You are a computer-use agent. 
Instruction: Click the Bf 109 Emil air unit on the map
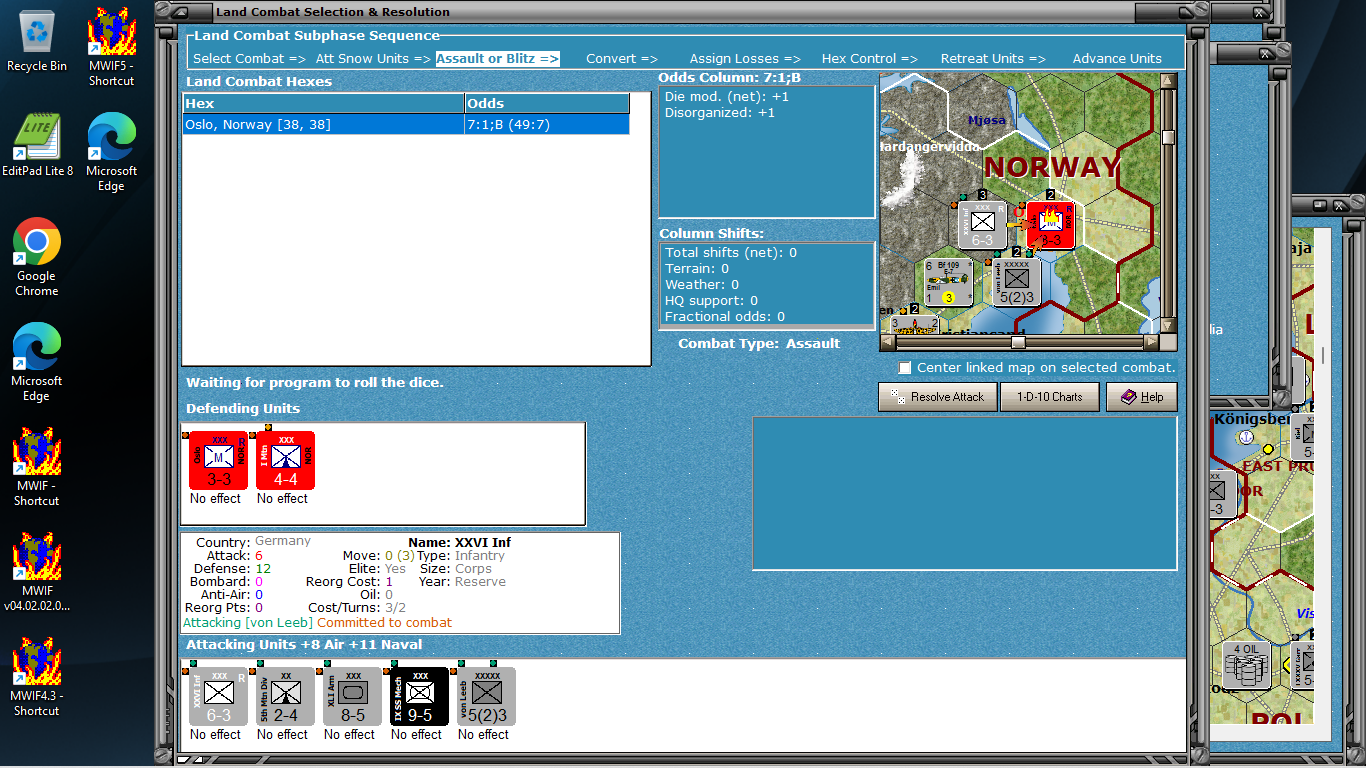pos(948,282)
